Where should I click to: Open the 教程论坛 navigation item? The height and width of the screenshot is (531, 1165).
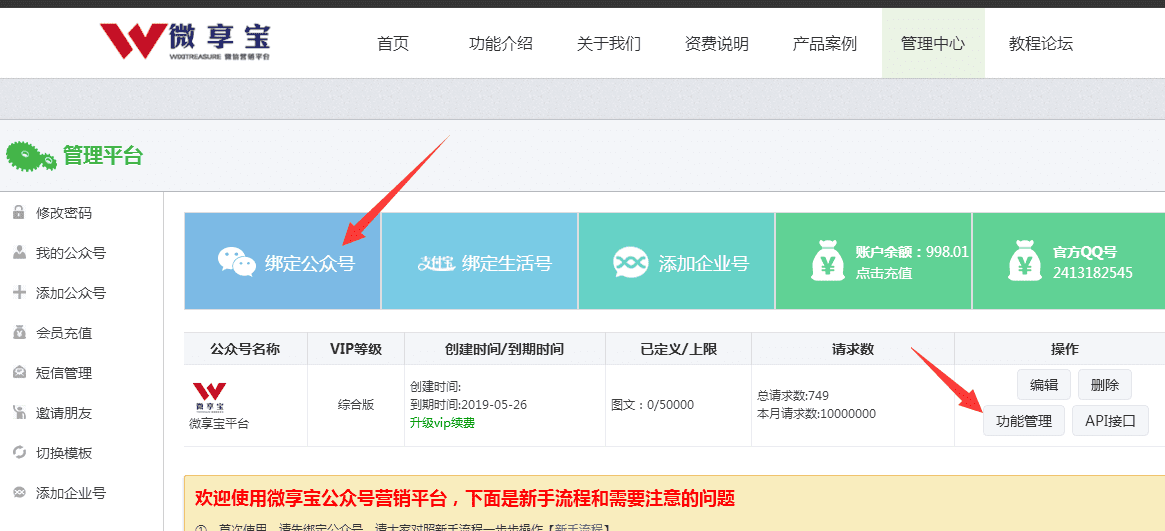1041,43
